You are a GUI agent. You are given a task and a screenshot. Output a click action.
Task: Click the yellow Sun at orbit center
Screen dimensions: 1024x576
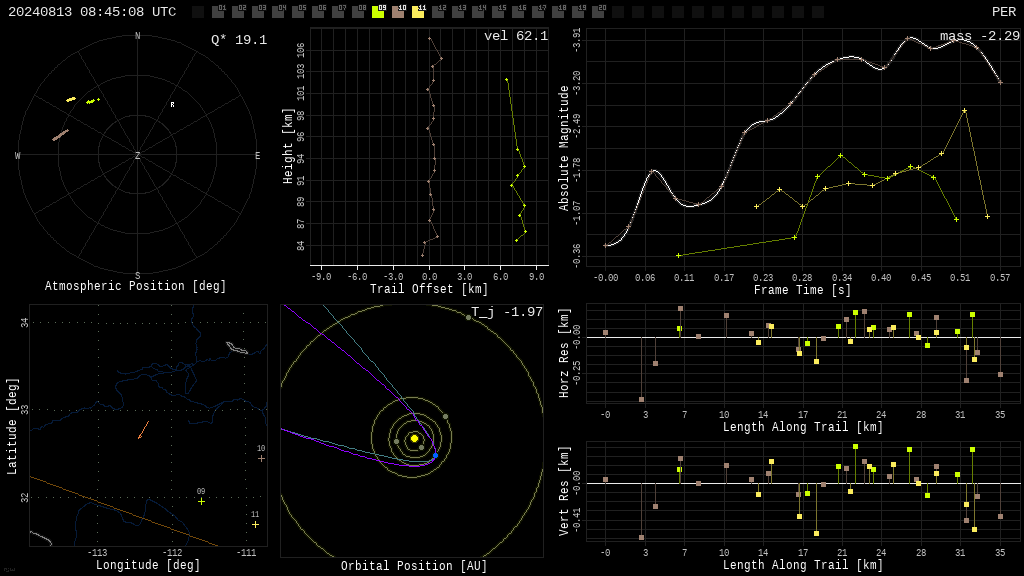tap(414, 438)
